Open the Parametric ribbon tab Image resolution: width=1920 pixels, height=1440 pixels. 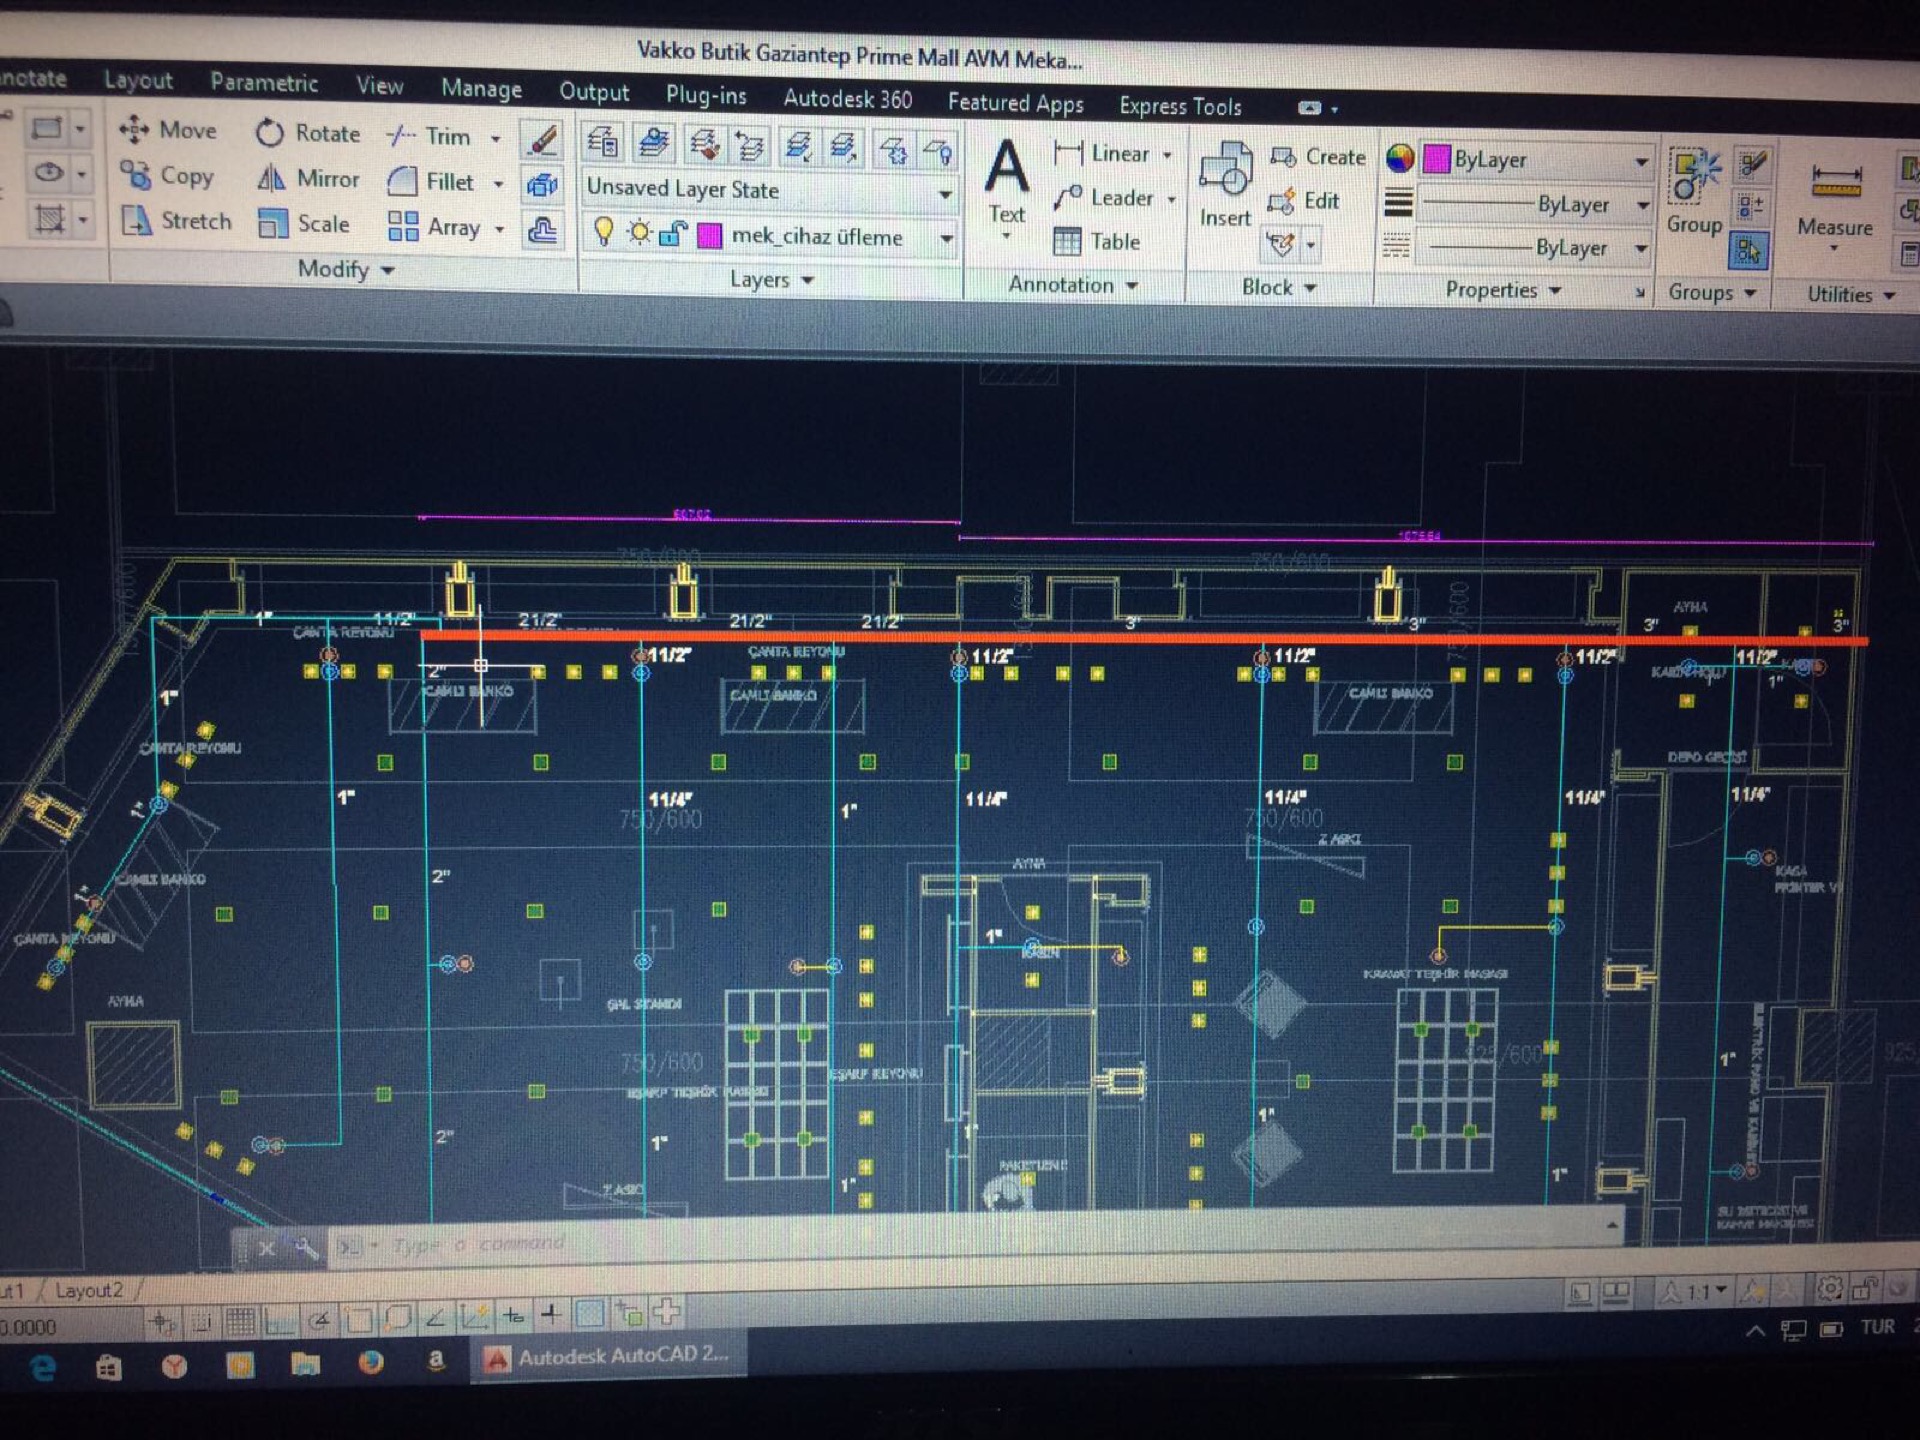point(264,83)
